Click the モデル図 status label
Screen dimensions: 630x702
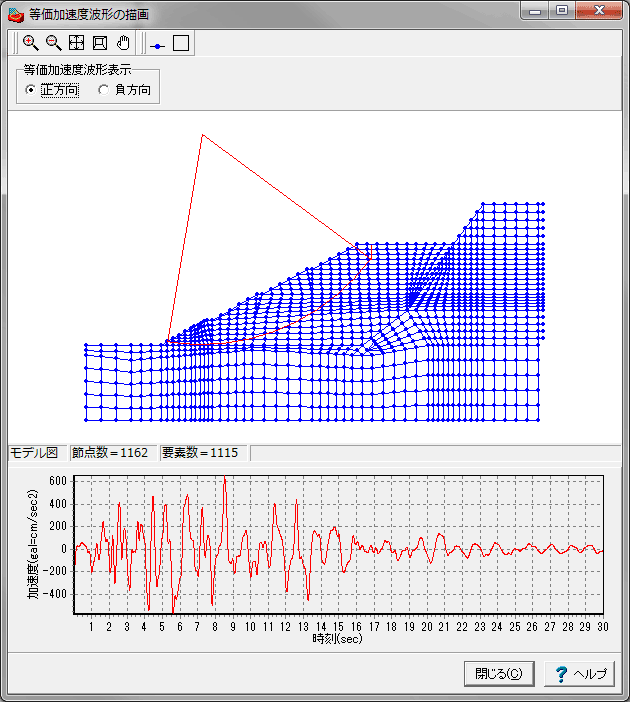pyautogui.click(x=34, y=453)
